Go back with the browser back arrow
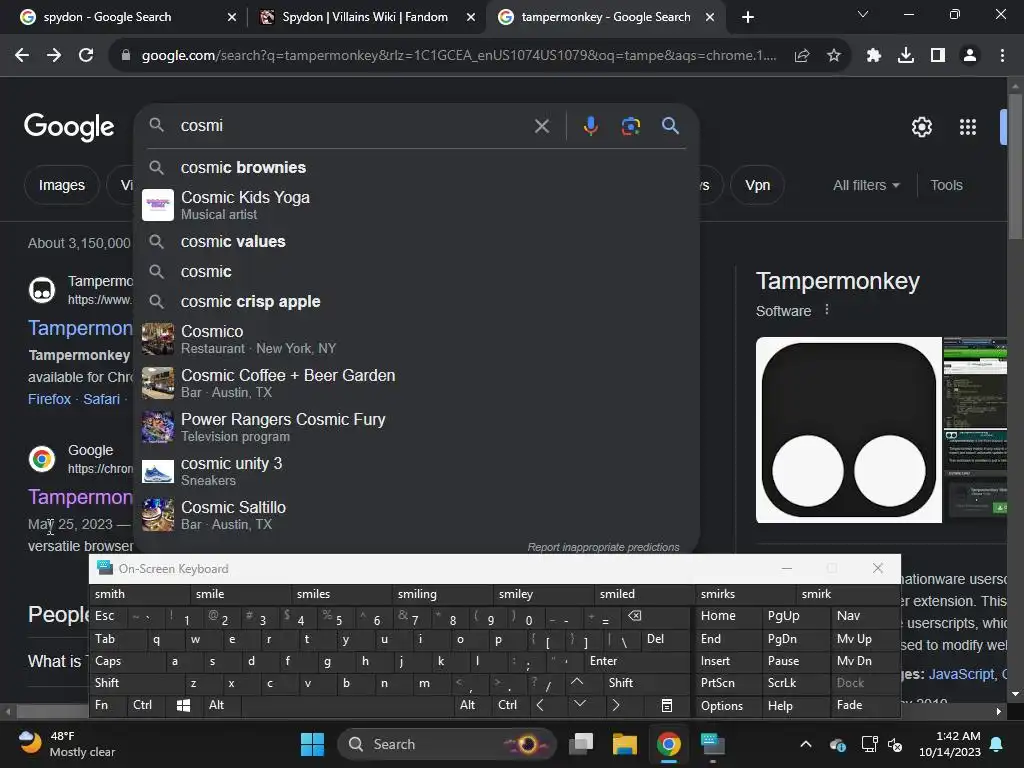This screenshot has height=768, width=1024. click(x=22, y=56)
